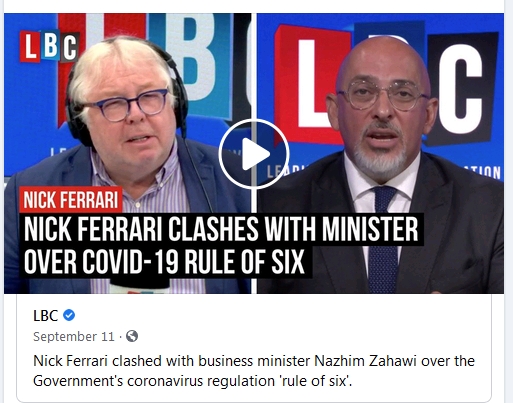Image resolution: width=513 pixels, height=403 pixels.
Task: Click the microphone at the bottom of the left frame
Action: coord(140,287)
